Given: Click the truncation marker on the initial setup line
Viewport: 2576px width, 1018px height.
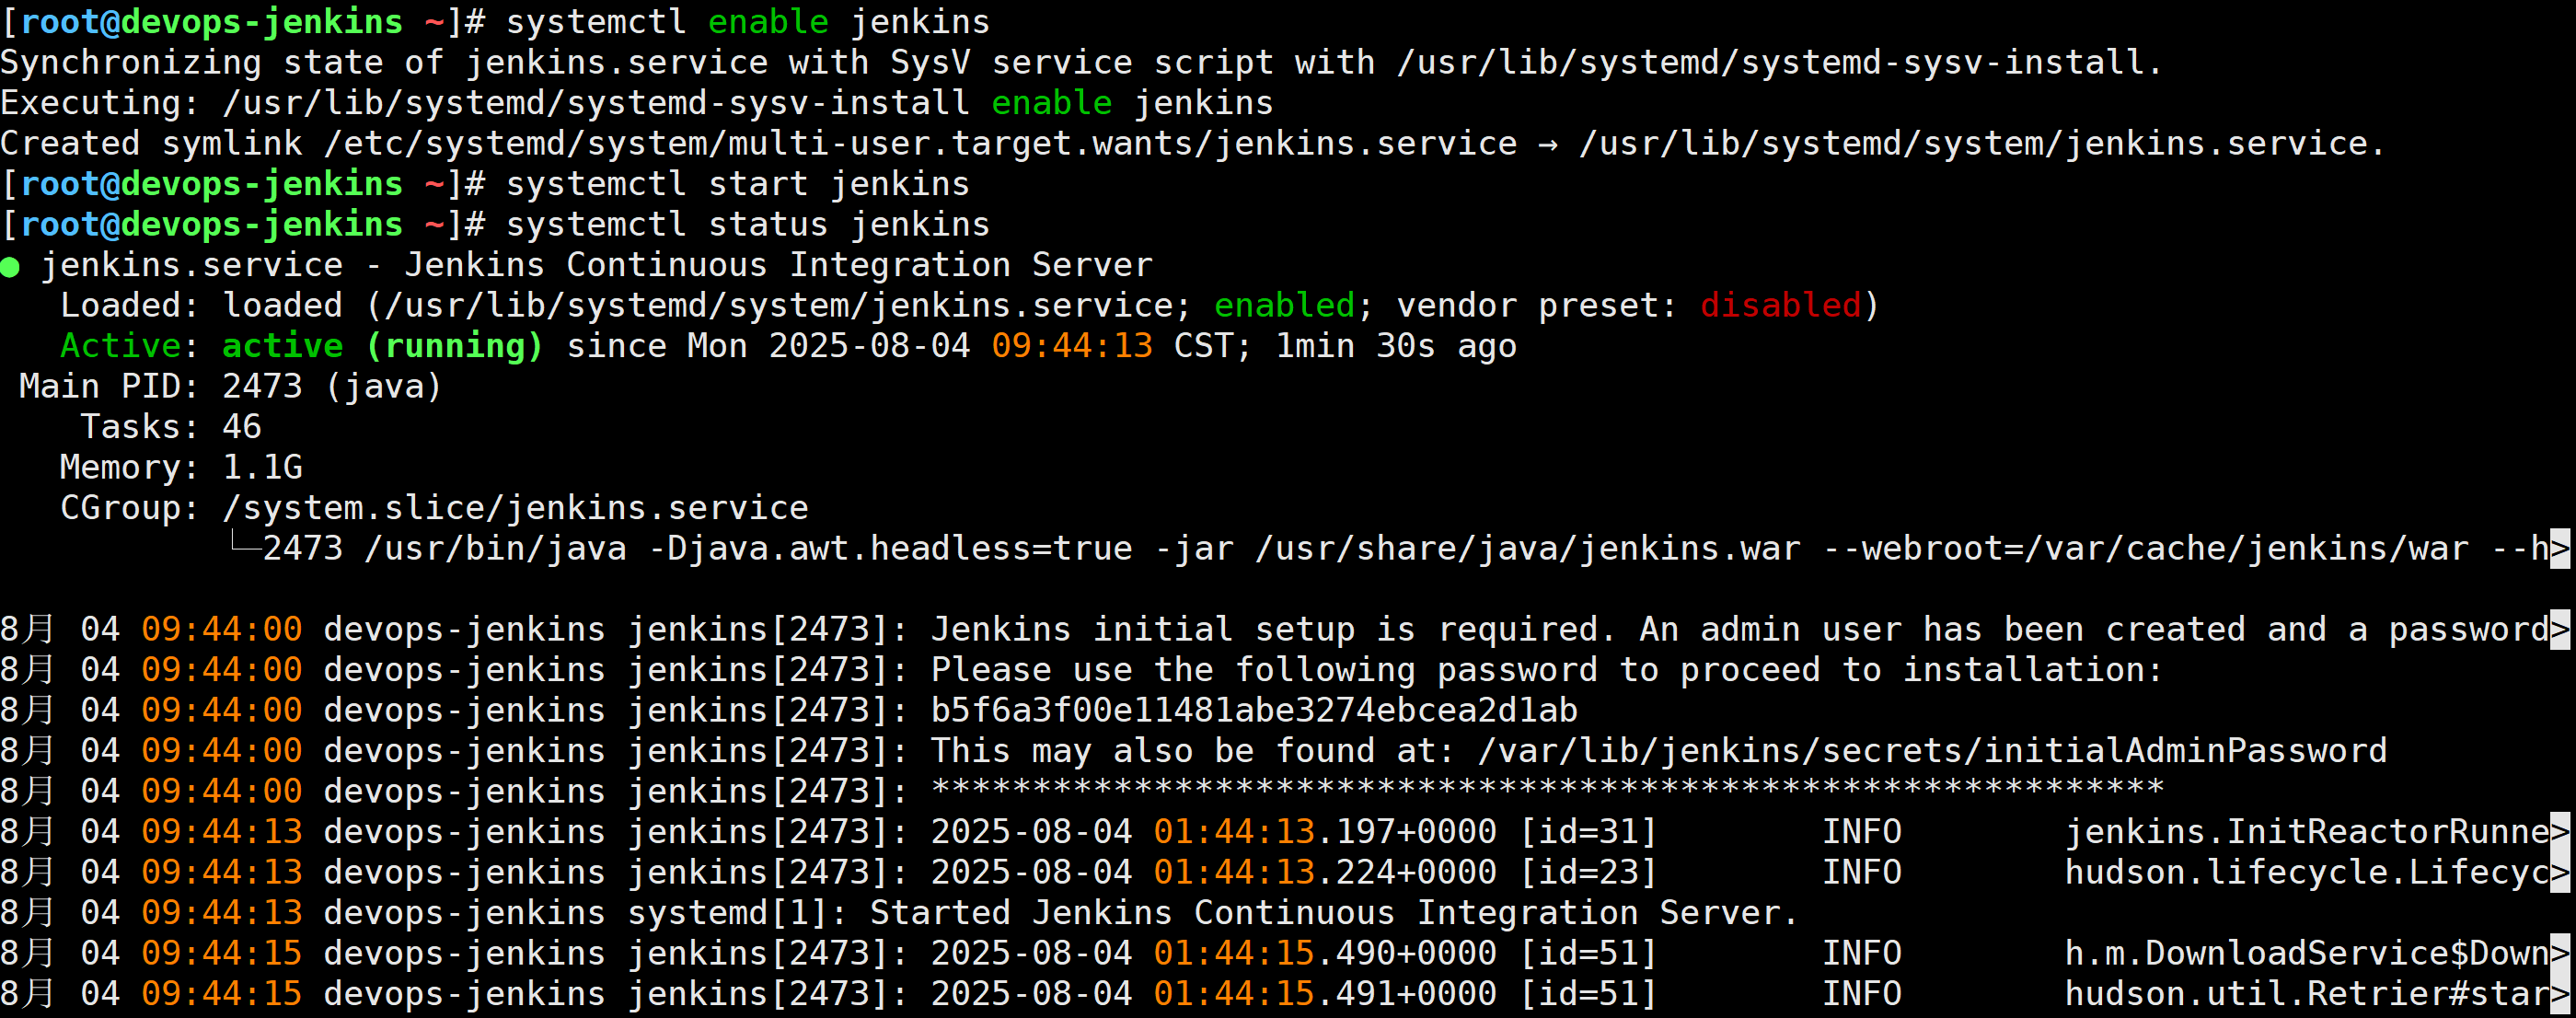Looking at the screenshot, I should pos(2560,630).
